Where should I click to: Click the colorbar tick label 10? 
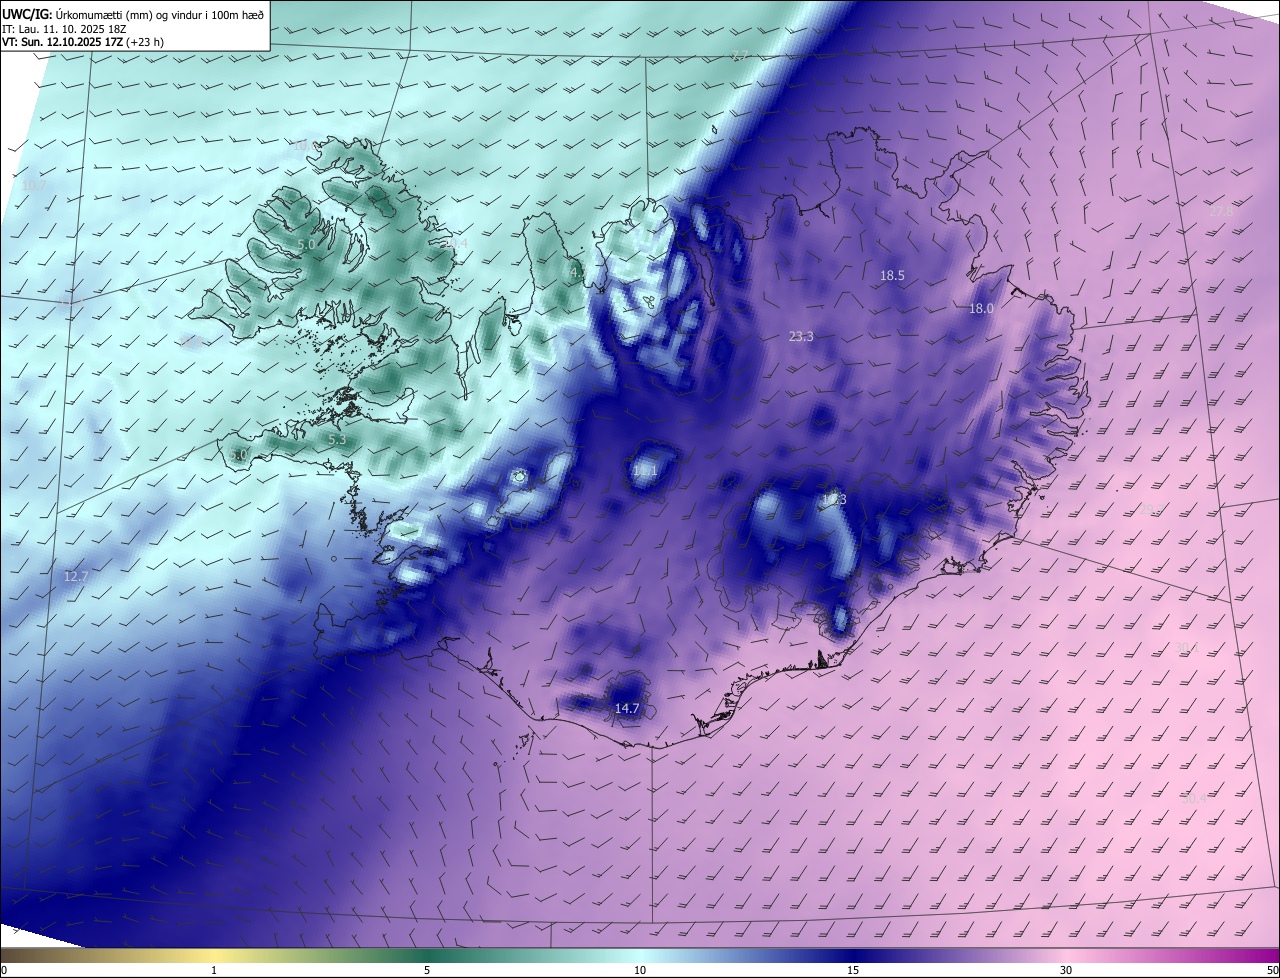pos(640,970)
